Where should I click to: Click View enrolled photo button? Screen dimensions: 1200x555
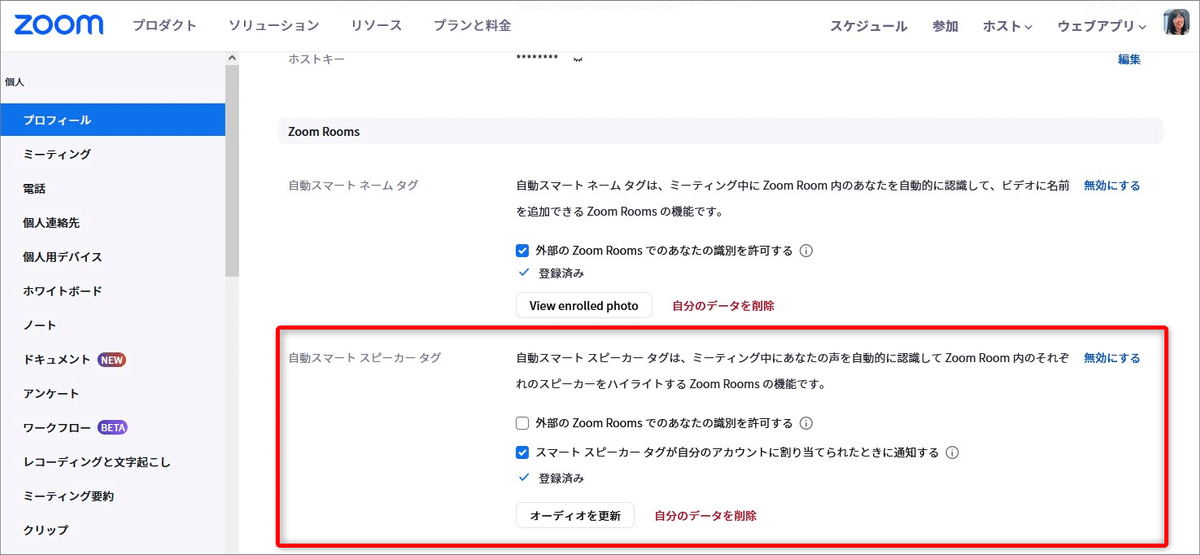pos(584,305)
